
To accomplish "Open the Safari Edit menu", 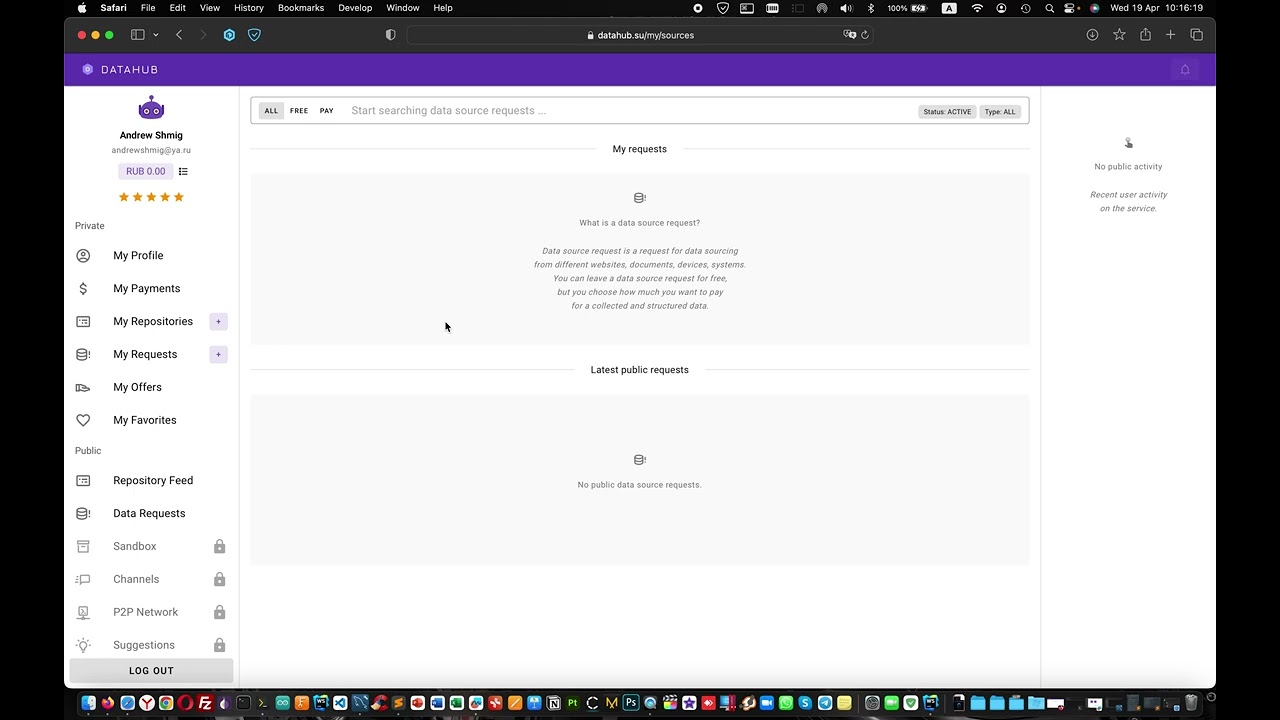I will coord(177,8).
